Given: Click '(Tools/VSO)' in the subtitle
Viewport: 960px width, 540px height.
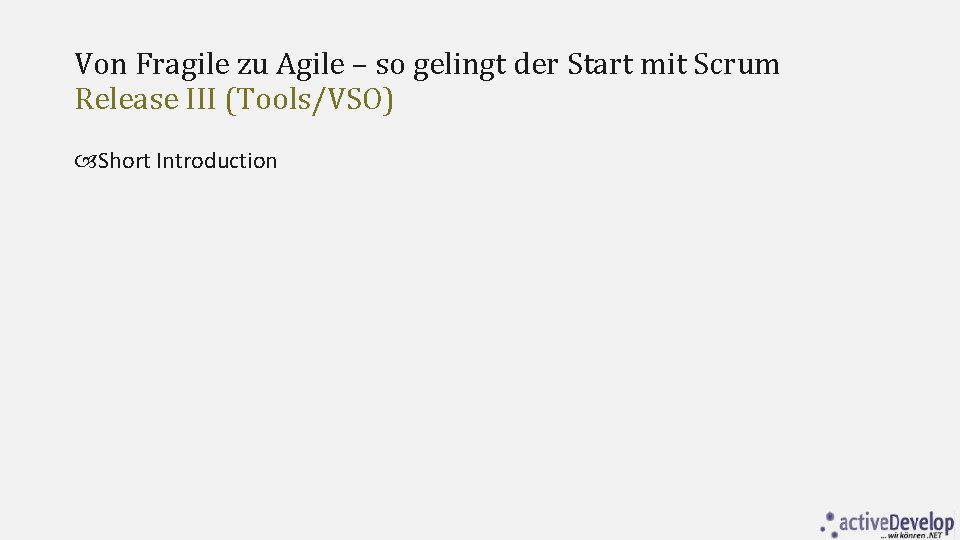Looking at the screenshot, I should coord(309,100).
